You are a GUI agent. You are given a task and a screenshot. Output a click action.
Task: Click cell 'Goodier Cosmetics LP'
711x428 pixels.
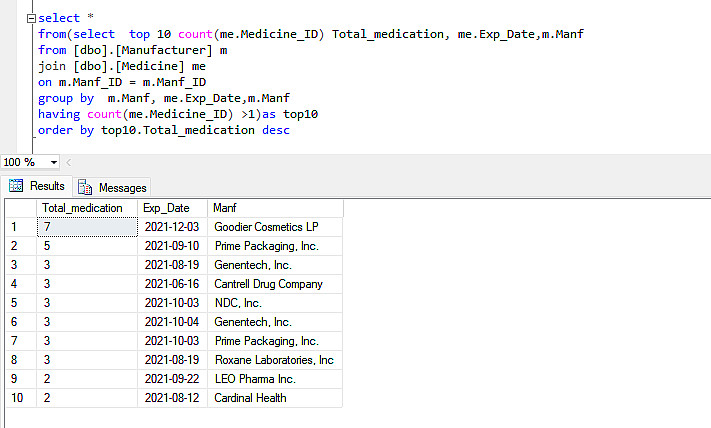275,227
